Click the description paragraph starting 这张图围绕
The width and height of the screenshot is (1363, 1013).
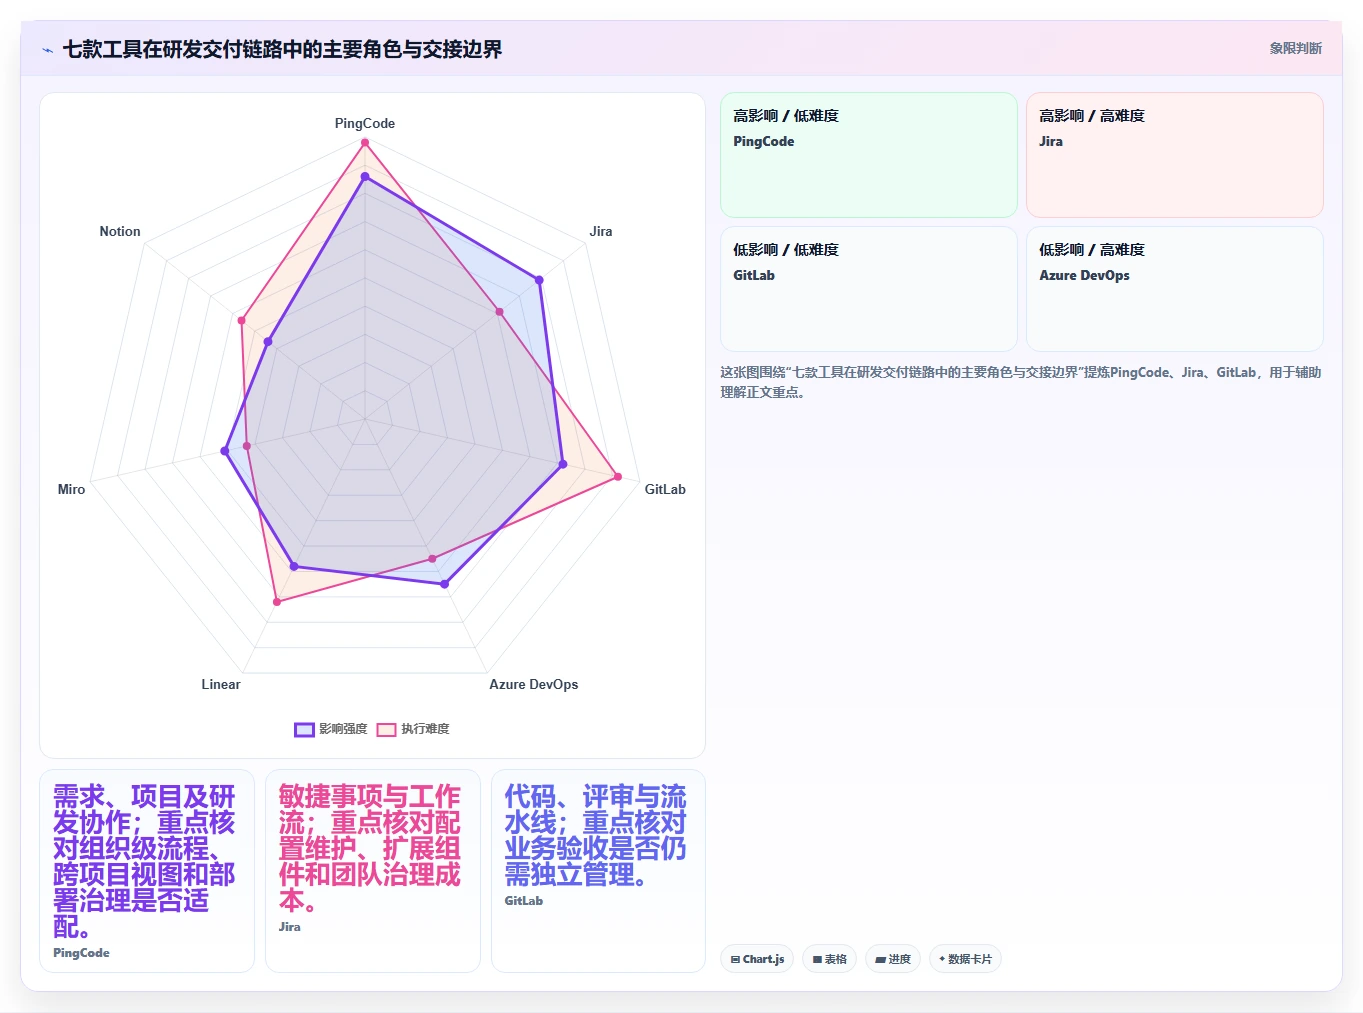click(1021, 382)
